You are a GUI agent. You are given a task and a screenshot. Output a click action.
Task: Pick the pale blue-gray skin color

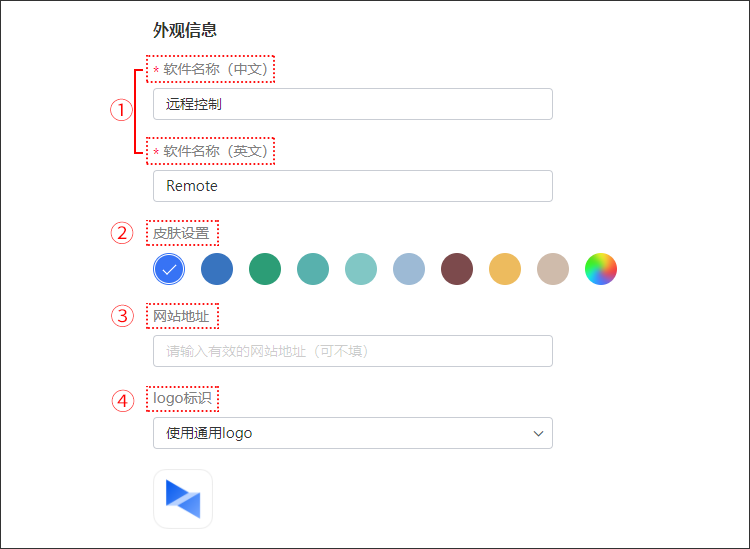point(409,269)
